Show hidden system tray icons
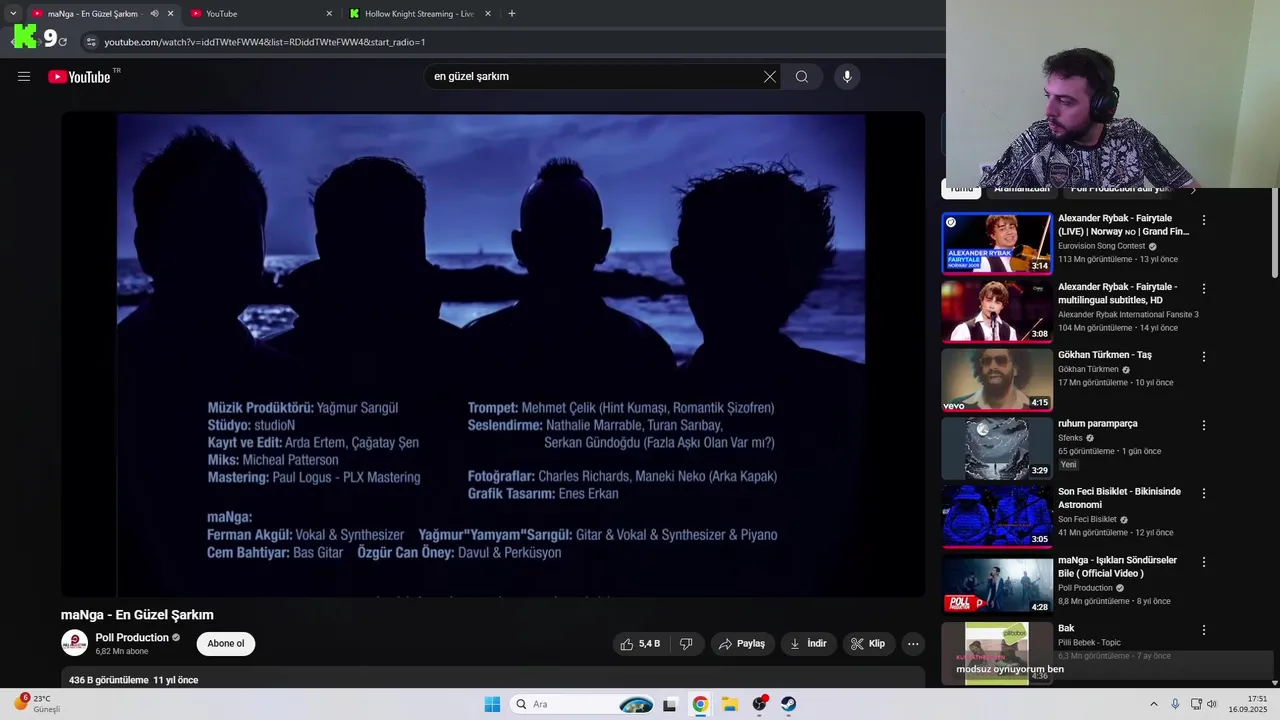The width and height of the screenshot is (1280, 720). coord(1153,704)
